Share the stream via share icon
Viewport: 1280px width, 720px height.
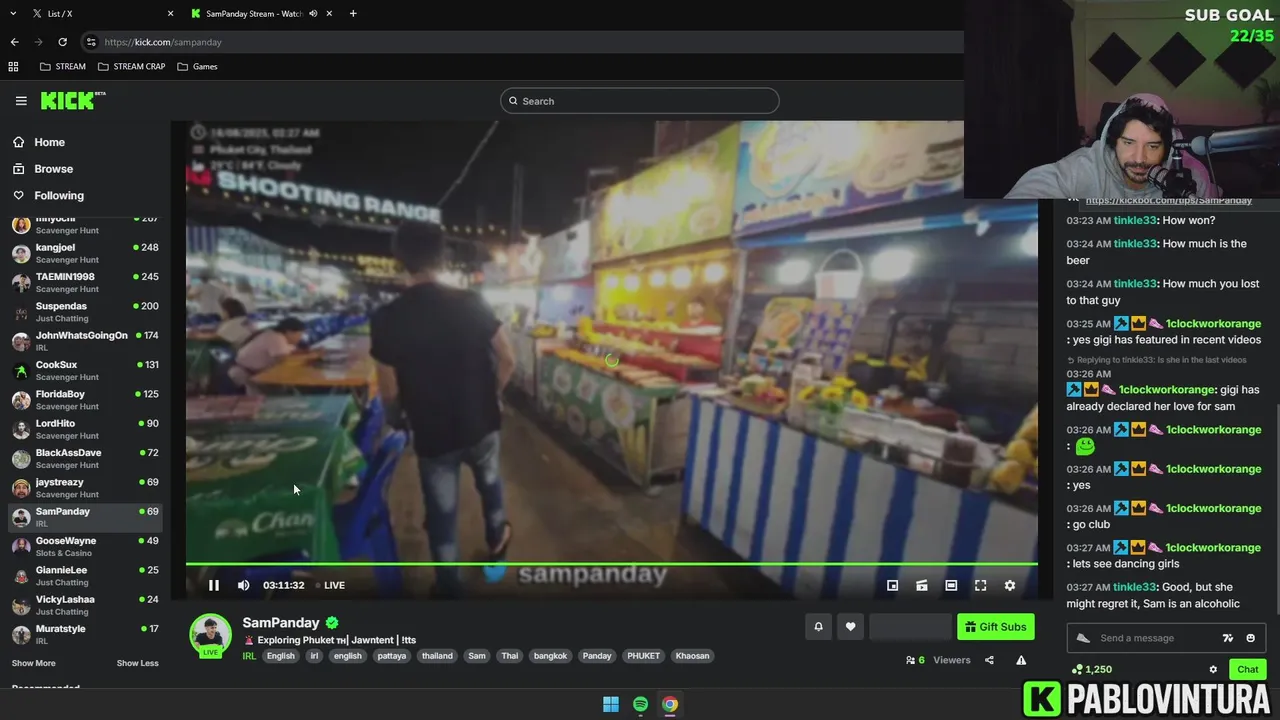[x=989, y=660]
